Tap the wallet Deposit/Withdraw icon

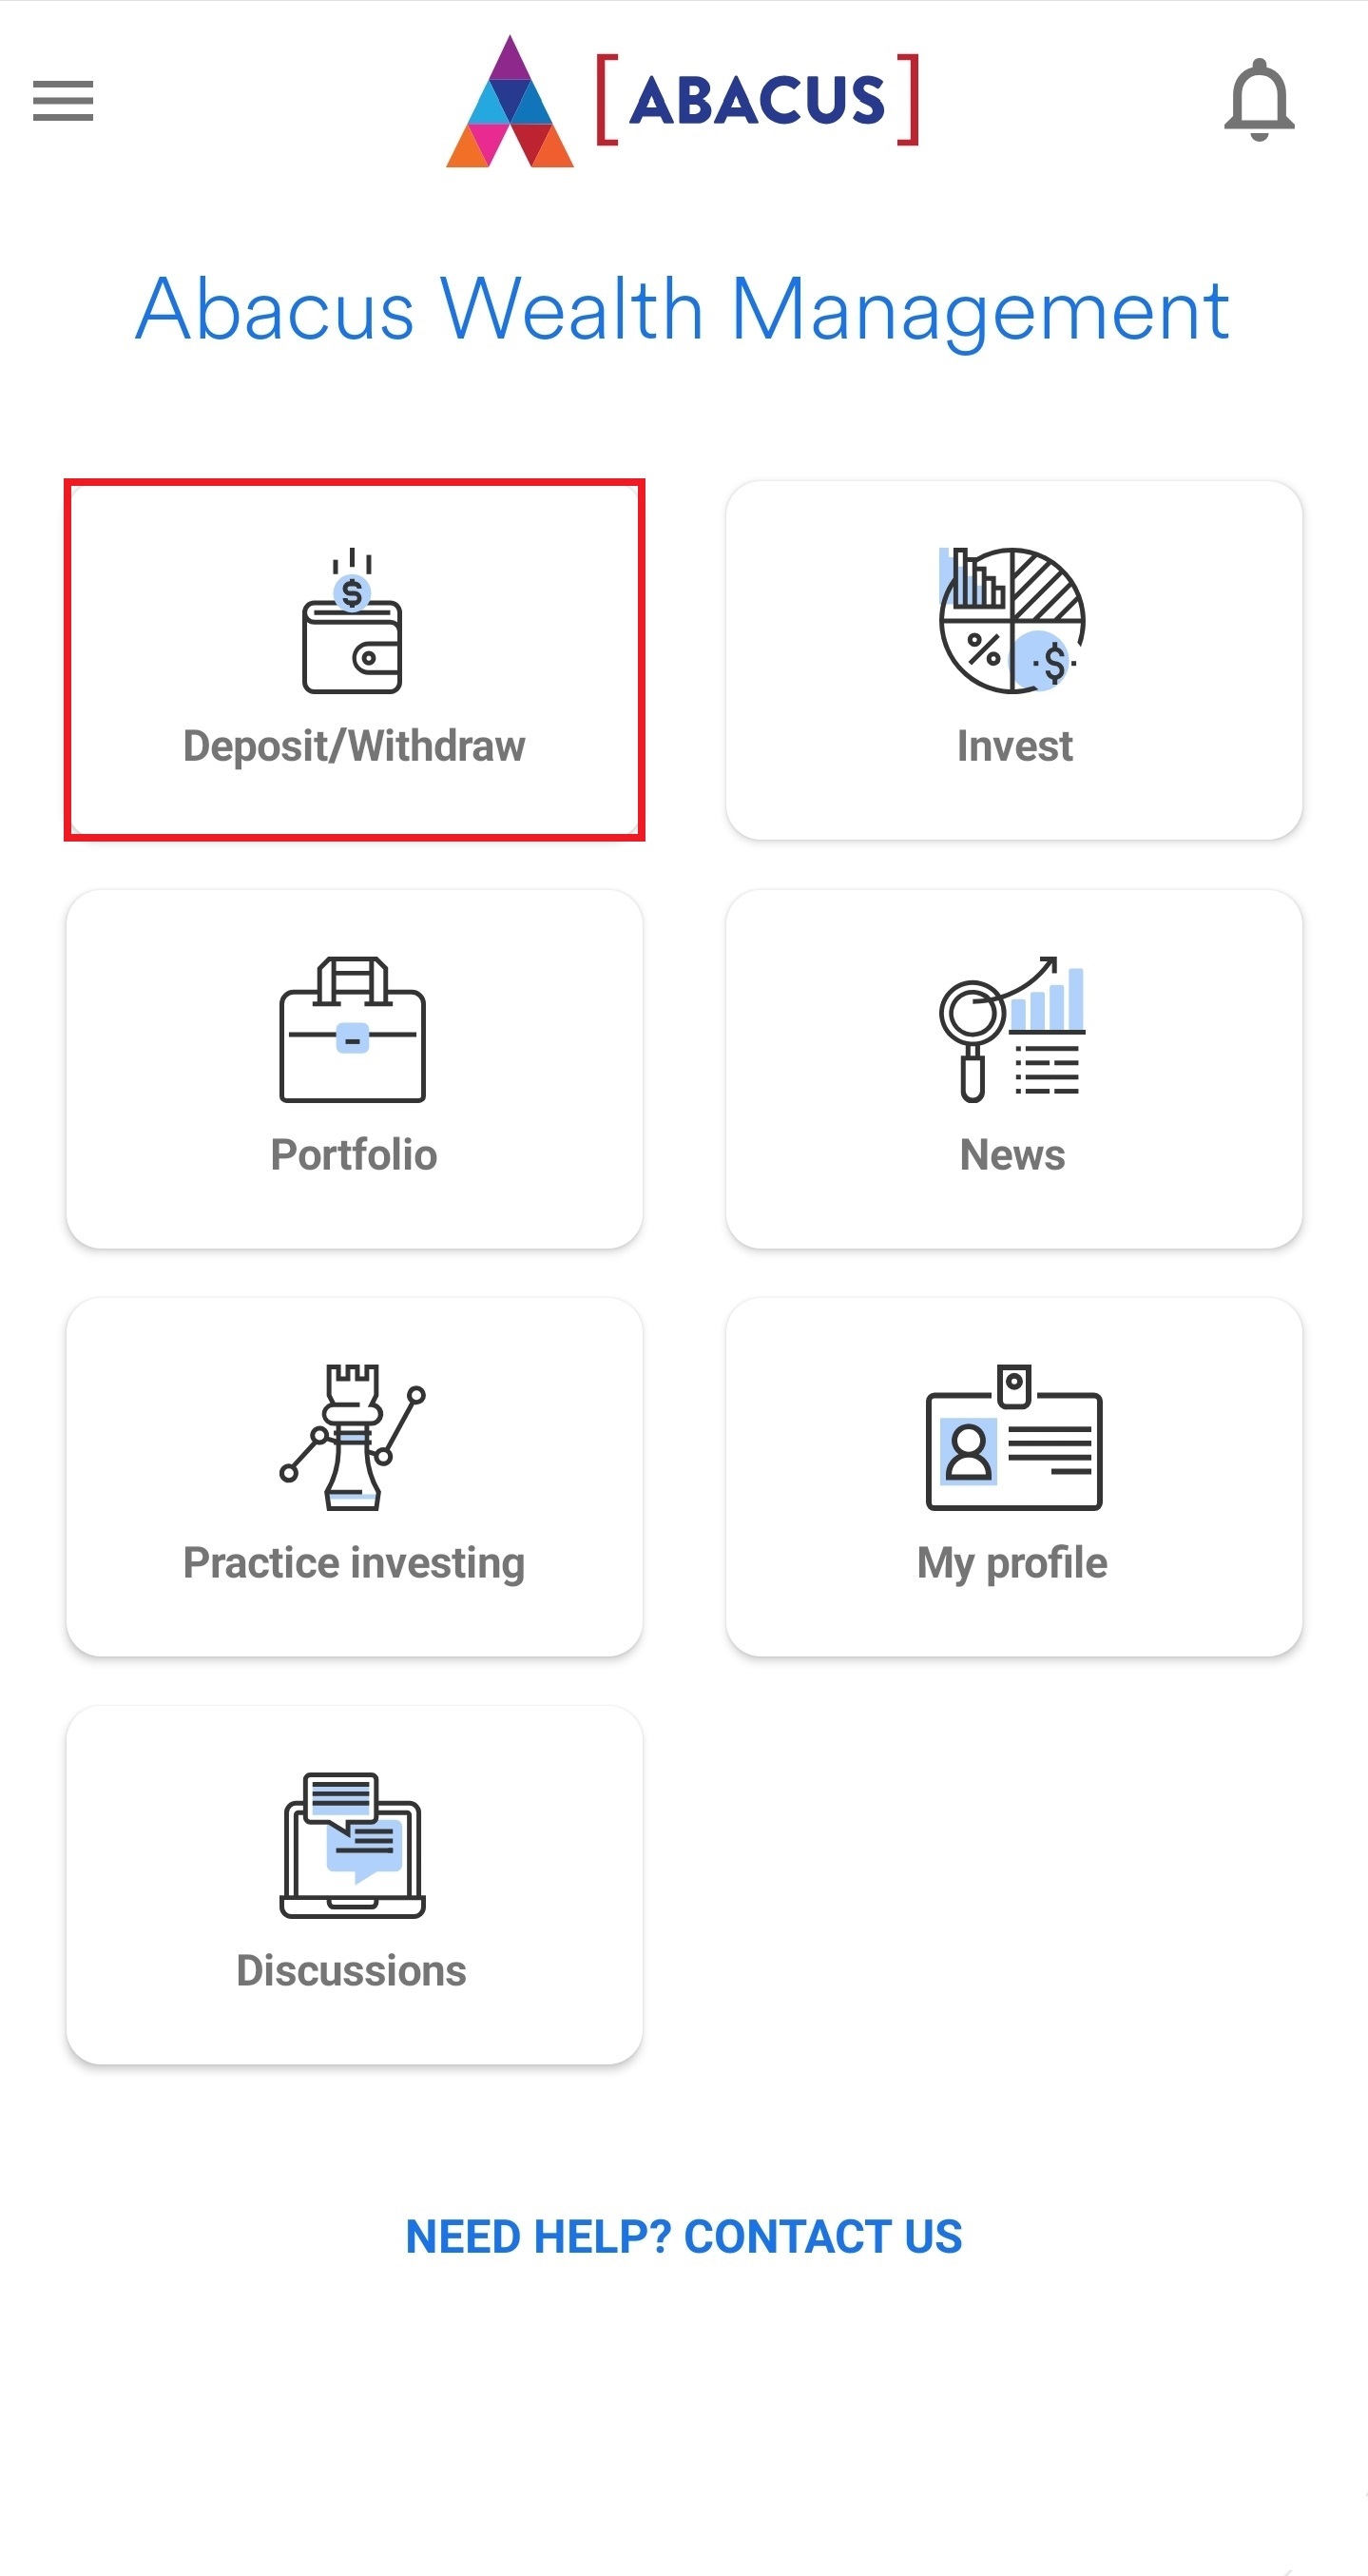[x=352, y=620]
